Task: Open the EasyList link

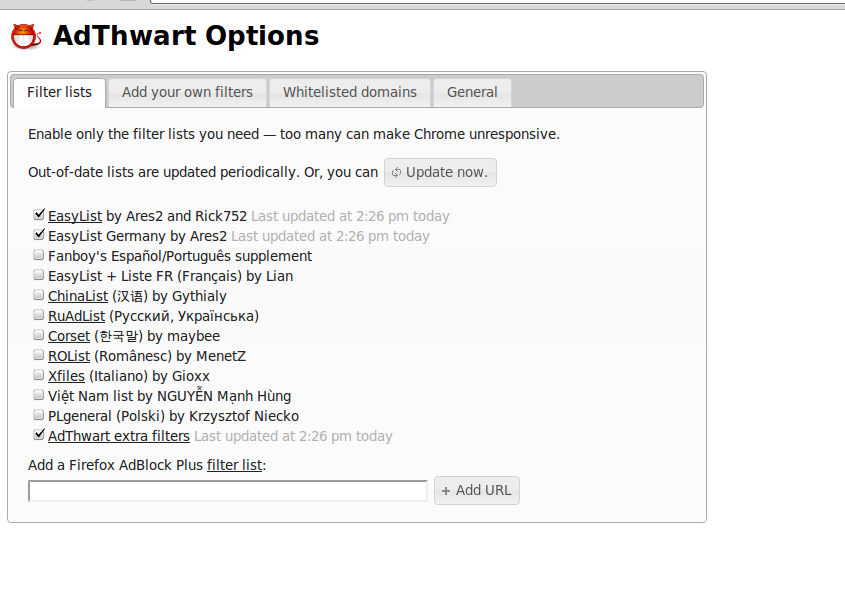Action: point(75,216)
